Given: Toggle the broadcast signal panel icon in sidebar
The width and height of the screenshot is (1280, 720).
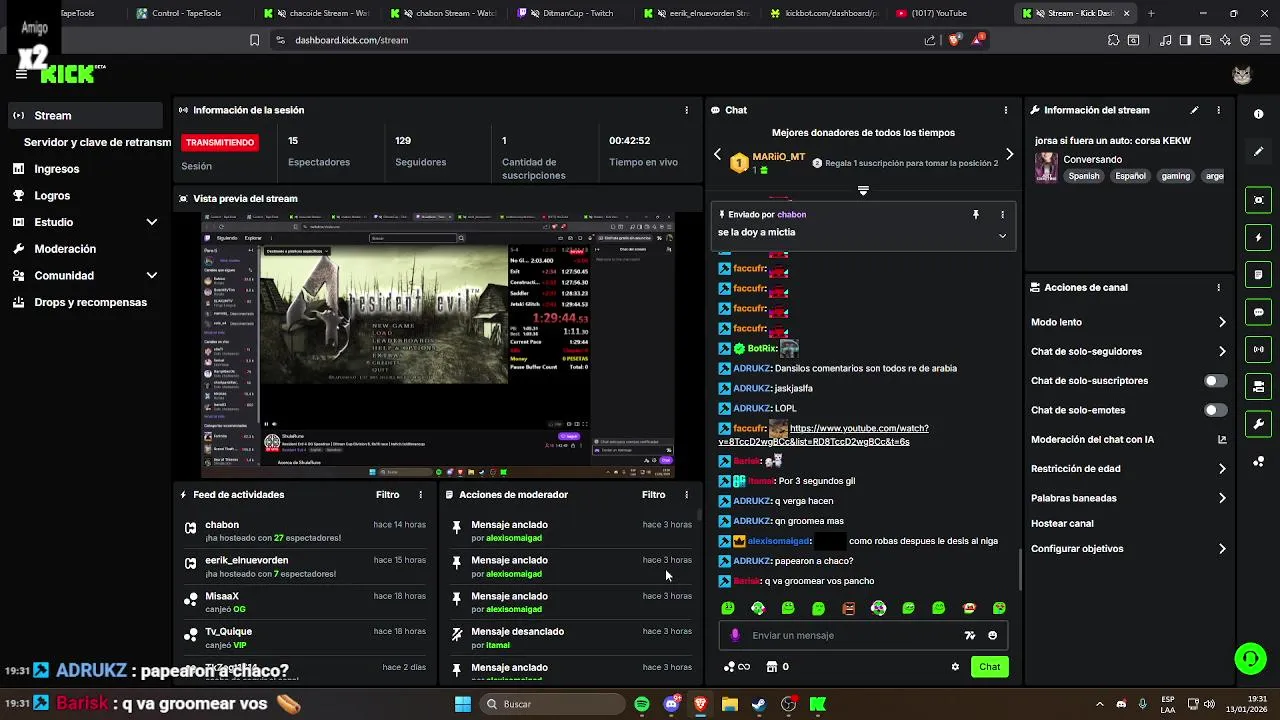Looking at the screenshot, I should pos(1258,349).
